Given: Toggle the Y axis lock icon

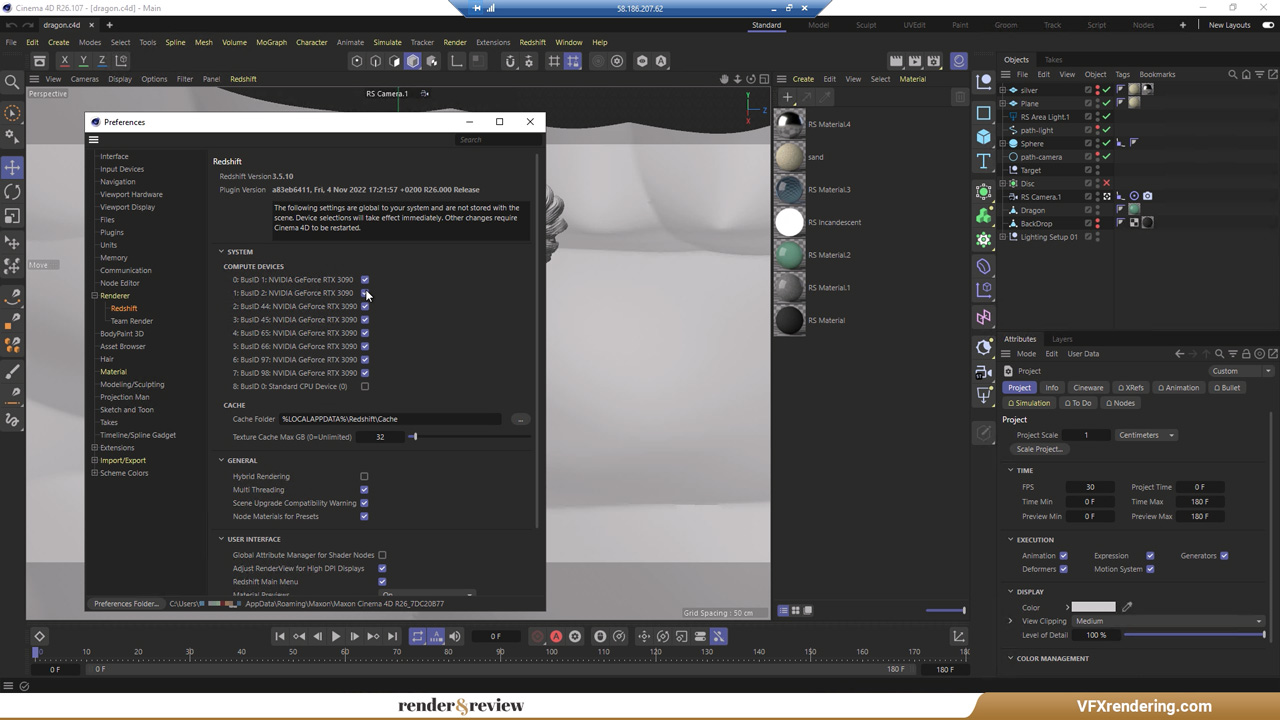Looking at the screenshot, I should pos(83,61).
